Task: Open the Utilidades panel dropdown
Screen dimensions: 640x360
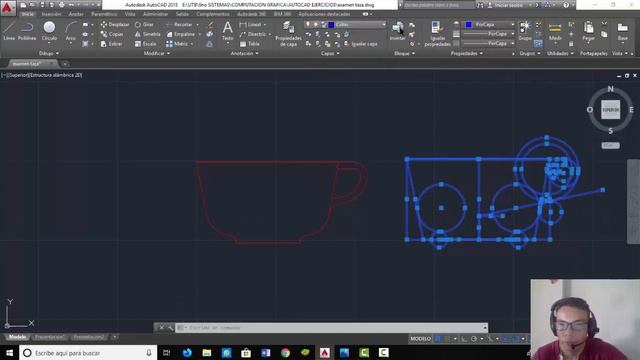Action: (560, 53)
